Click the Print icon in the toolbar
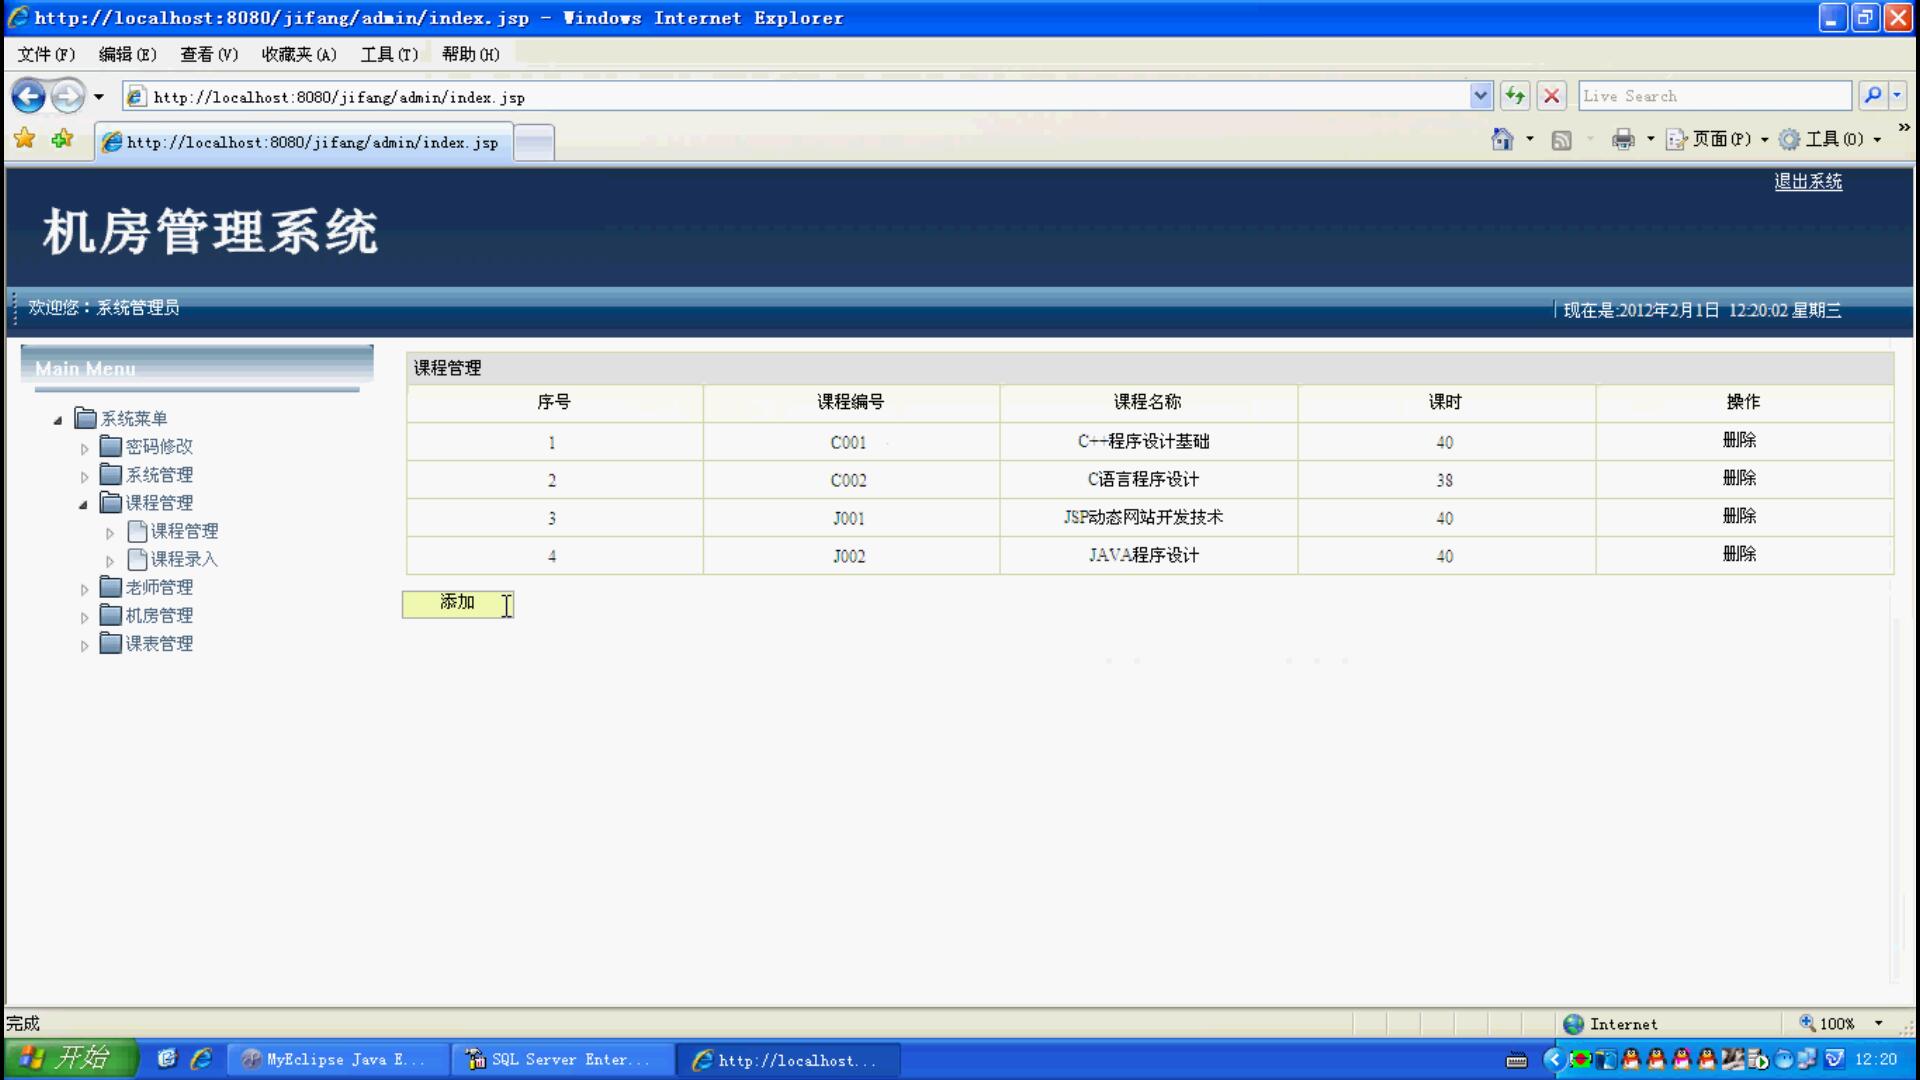This screenshot has height=1080, width=1920. [1623, 139]
